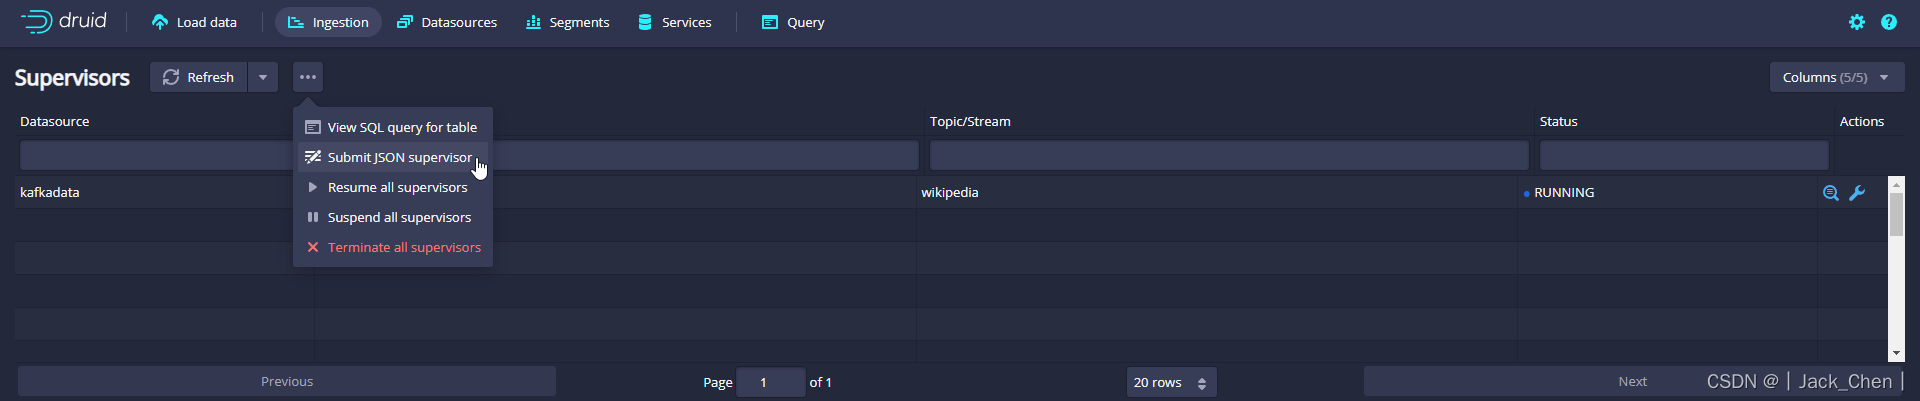The width and height of the screenshot is (1920, 401).
Task: Sort by Datasource column header
Action: [x=55, y=121]
